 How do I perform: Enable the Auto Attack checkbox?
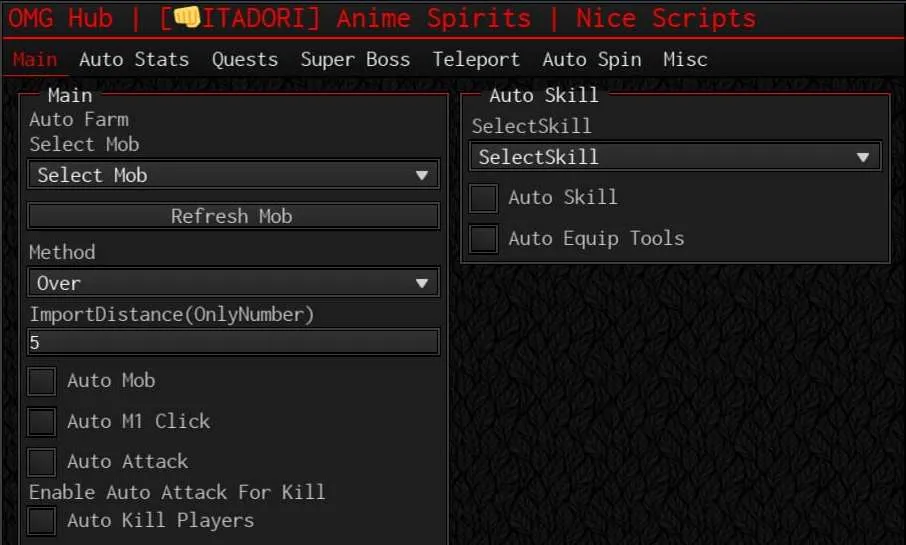[42, 462]
